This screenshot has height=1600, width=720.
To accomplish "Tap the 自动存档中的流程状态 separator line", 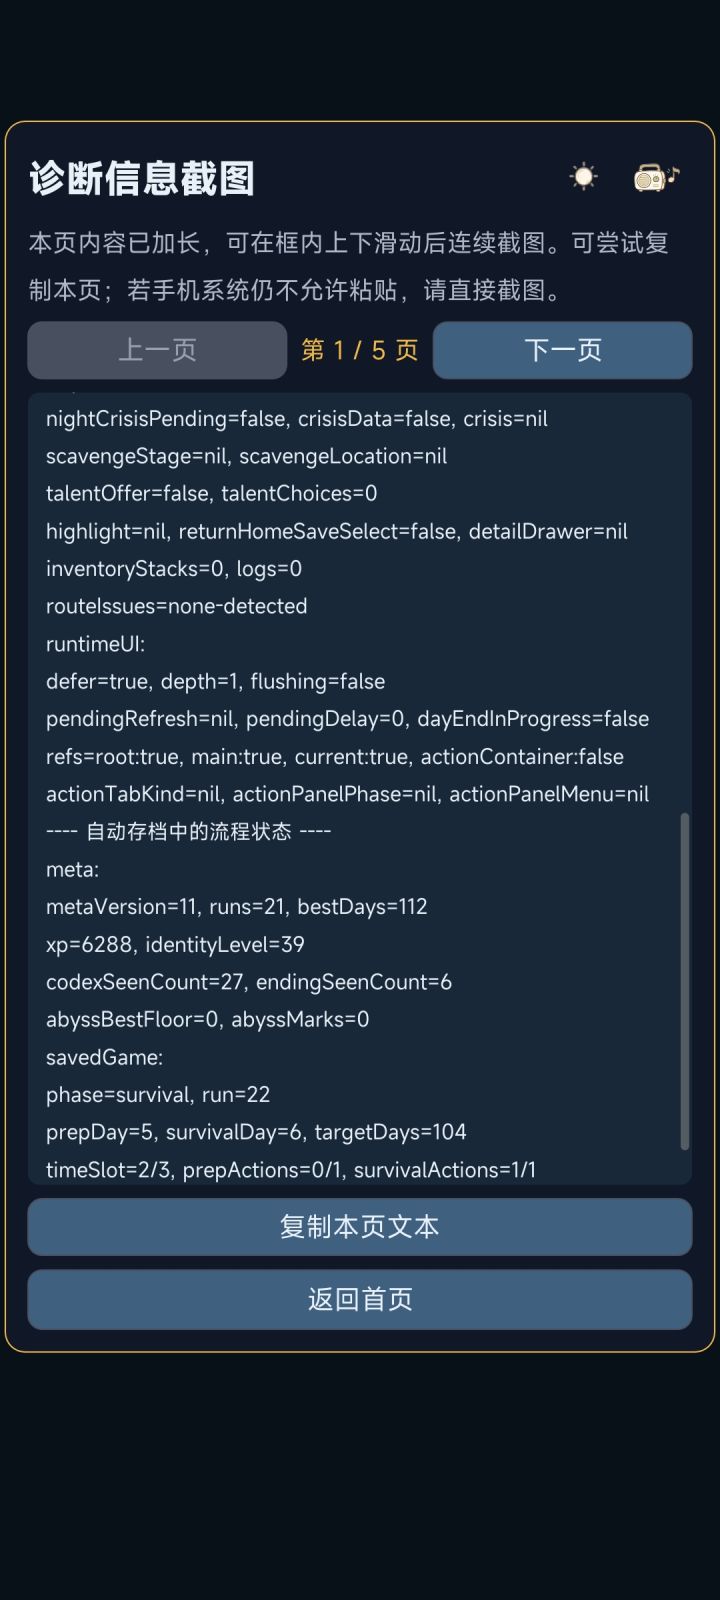I will [x=189, y=832].
